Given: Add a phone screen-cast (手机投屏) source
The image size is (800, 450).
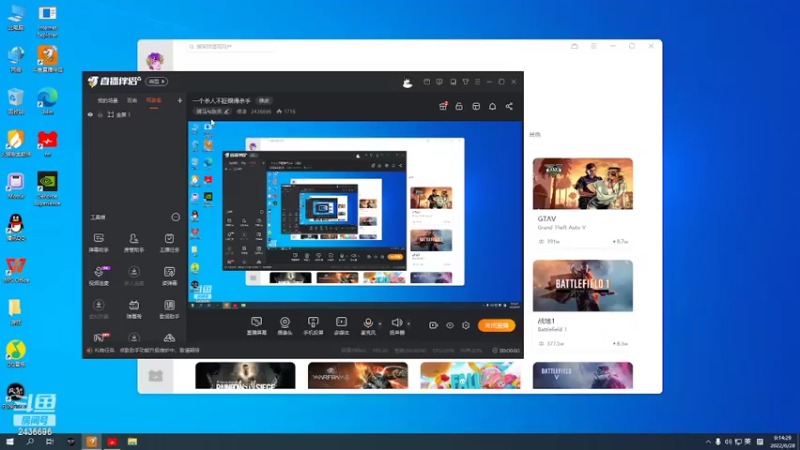Looking at the screenshot, I should (x=313, y=326).
